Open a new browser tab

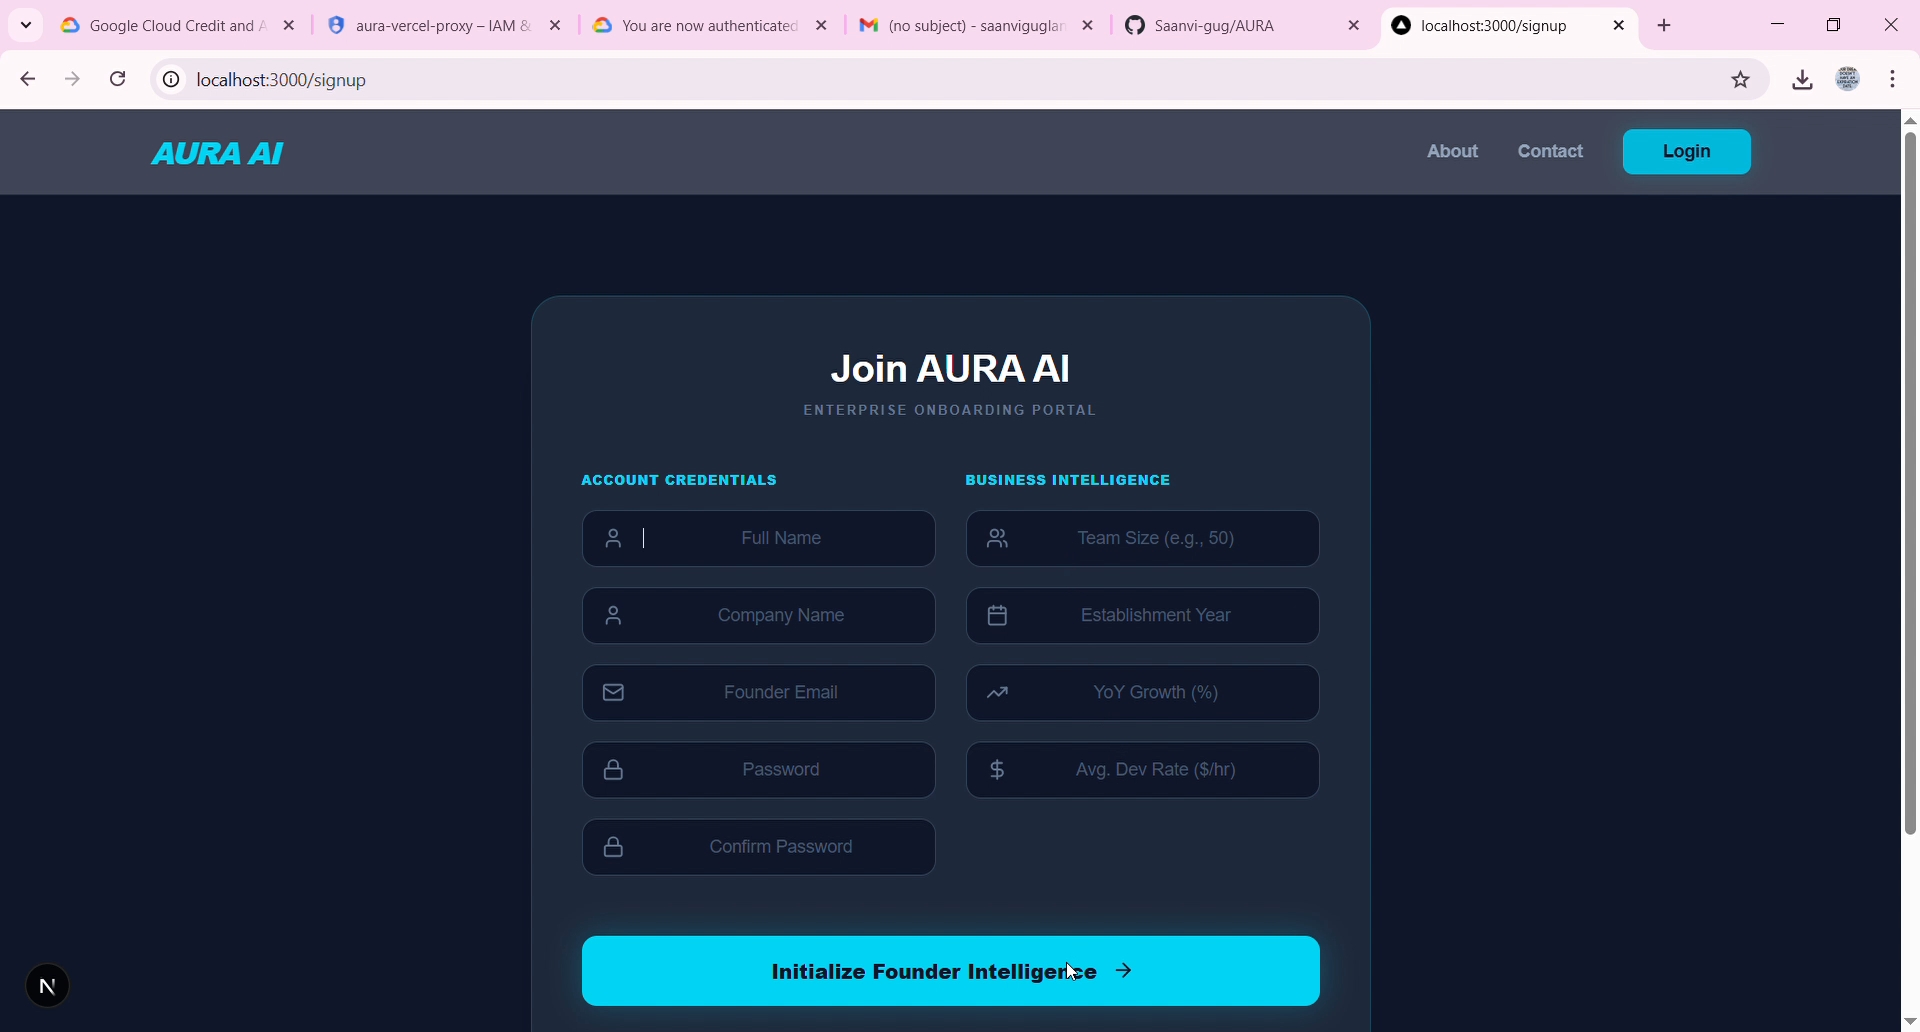pyautogui.click(x=1666, y=26)
